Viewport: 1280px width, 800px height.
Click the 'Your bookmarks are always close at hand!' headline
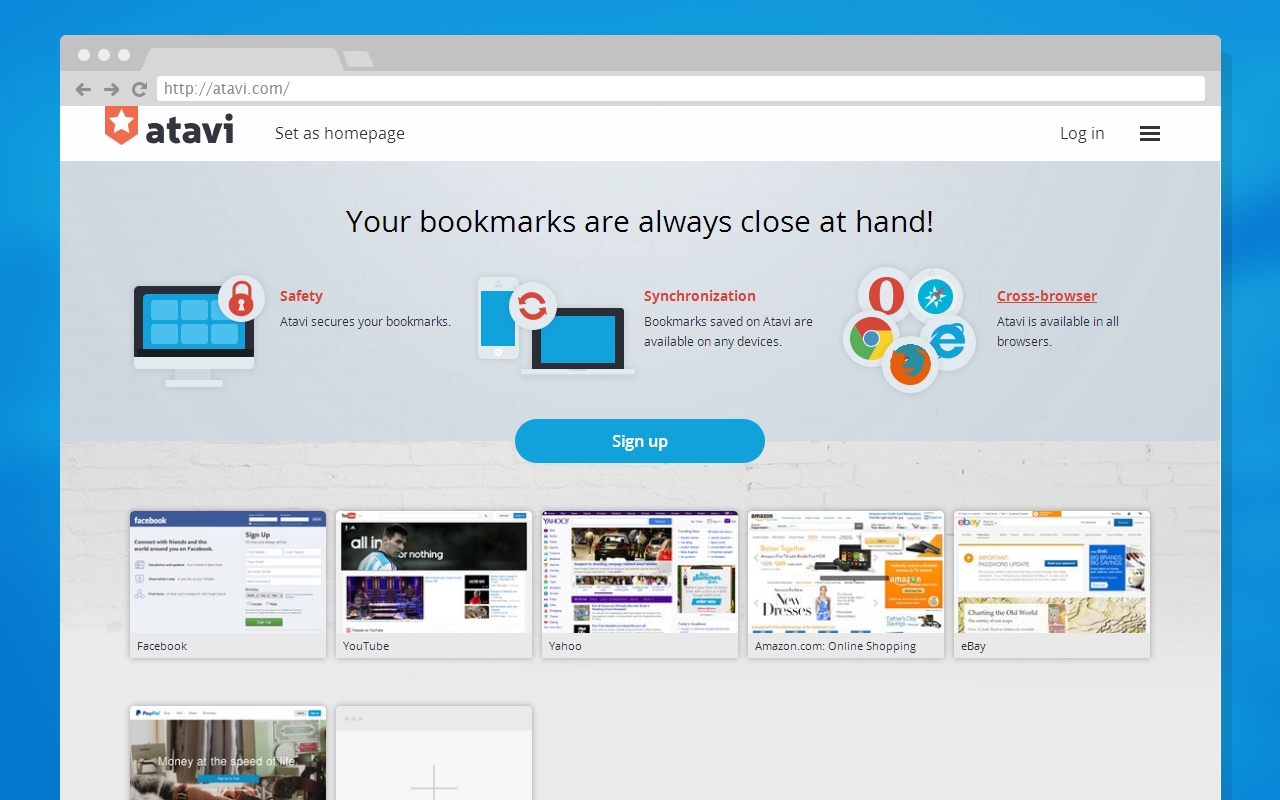(x=640, y=221)
